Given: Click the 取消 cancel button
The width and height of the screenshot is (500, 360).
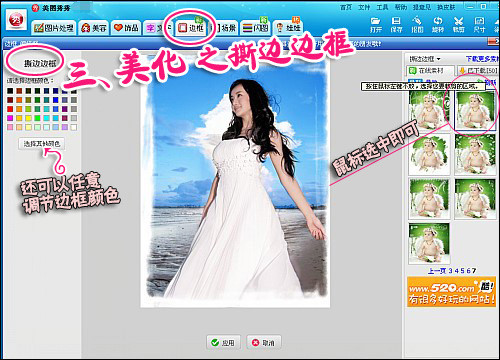Looking at the screenshot, I should click(264, 342).
